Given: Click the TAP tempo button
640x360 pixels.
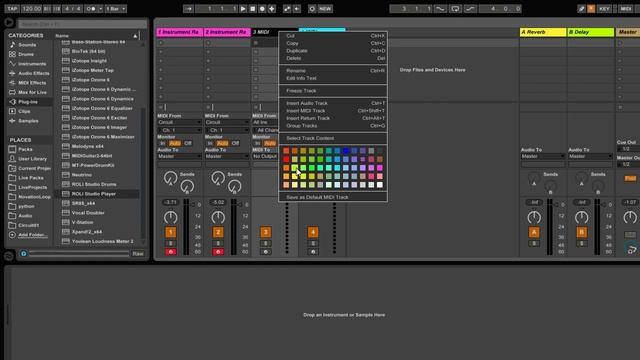Looking at the screenshot, I should pyautogui.click(x=12, y=9).
